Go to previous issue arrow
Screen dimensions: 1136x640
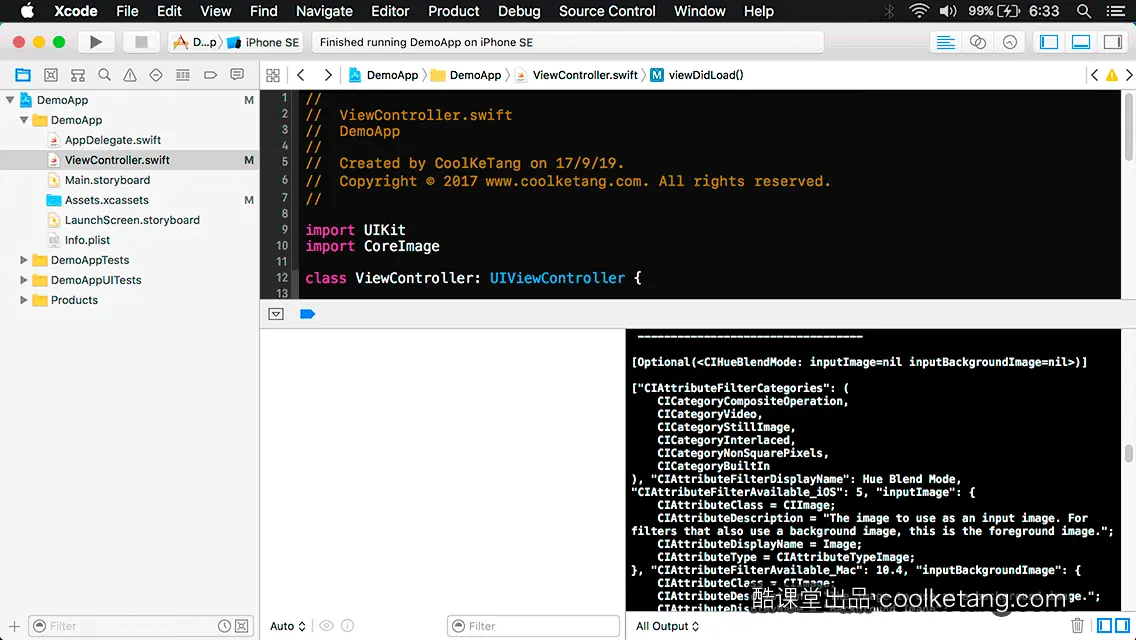pyautogui.click(x=1095, y=75)
